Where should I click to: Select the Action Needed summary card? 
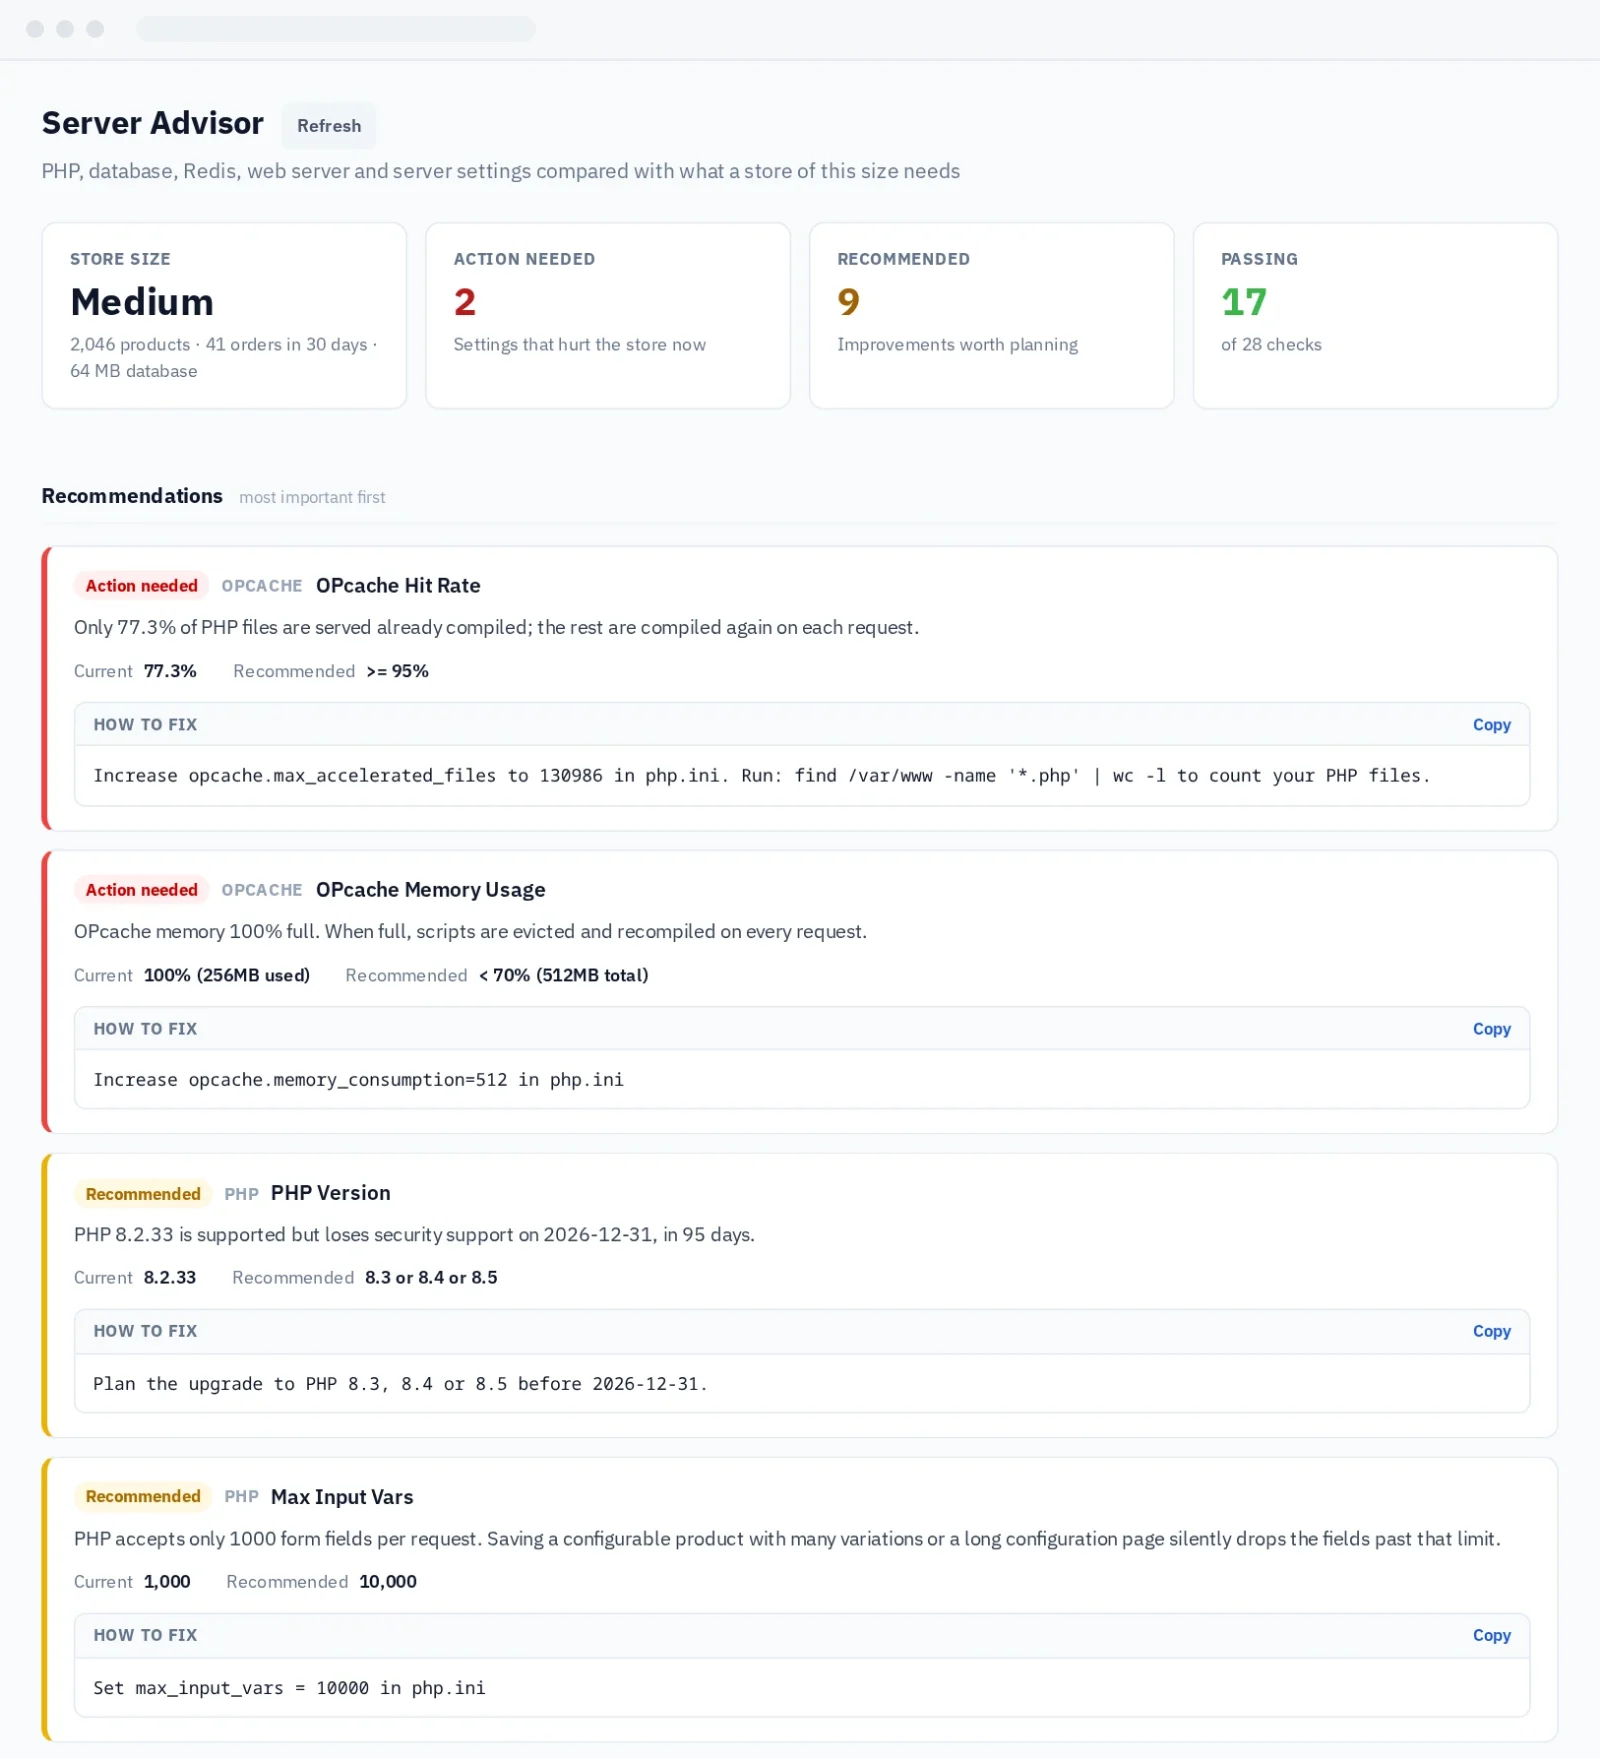point(608,315)
